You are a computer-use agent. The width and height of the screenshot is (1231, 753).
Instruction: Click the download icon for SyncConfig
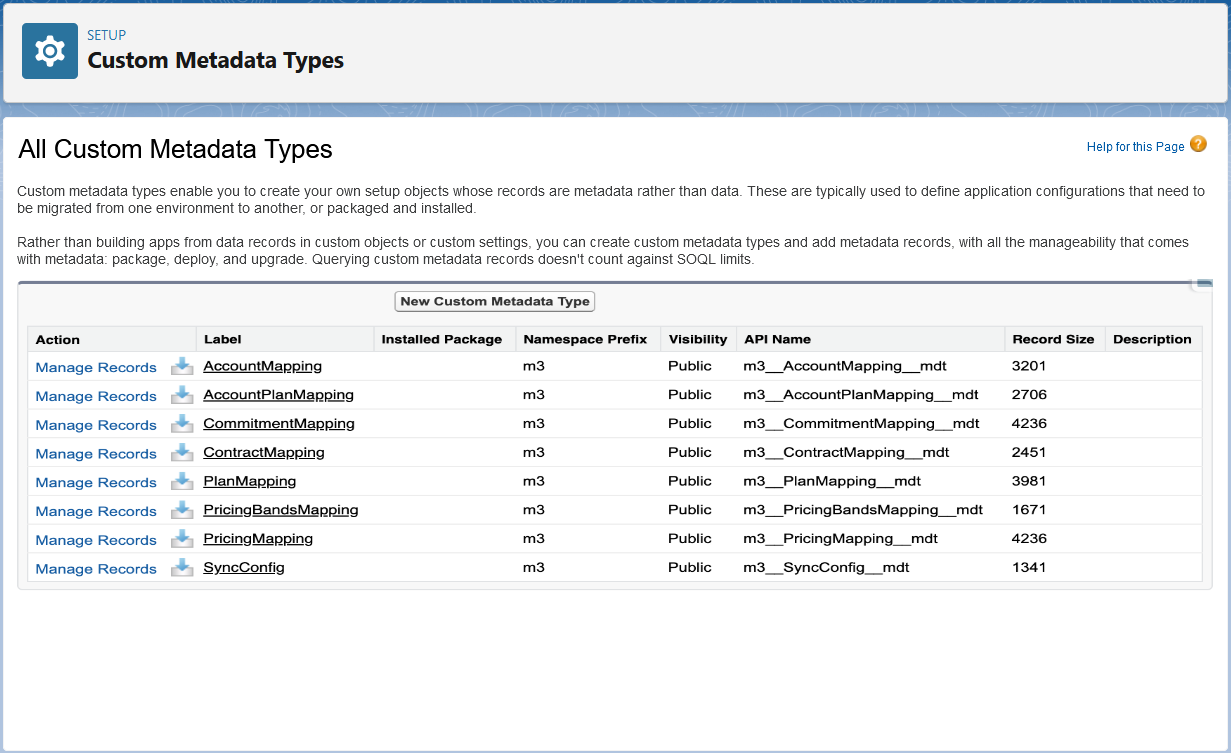click(x=182, y=568)
